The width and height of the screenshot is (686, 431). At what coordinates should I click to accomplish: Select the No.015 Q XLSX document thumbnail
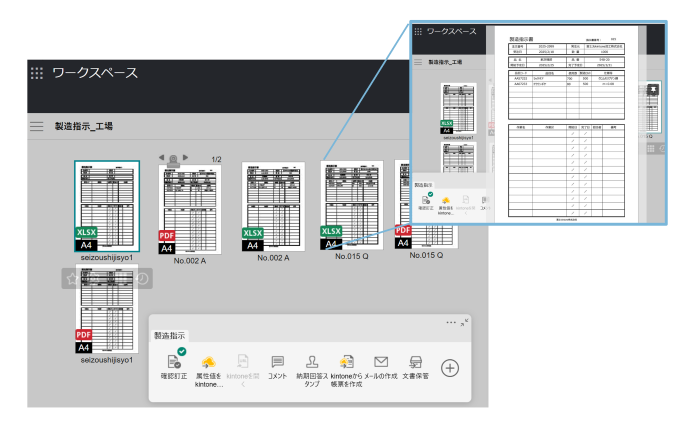[x=351, y=205]
